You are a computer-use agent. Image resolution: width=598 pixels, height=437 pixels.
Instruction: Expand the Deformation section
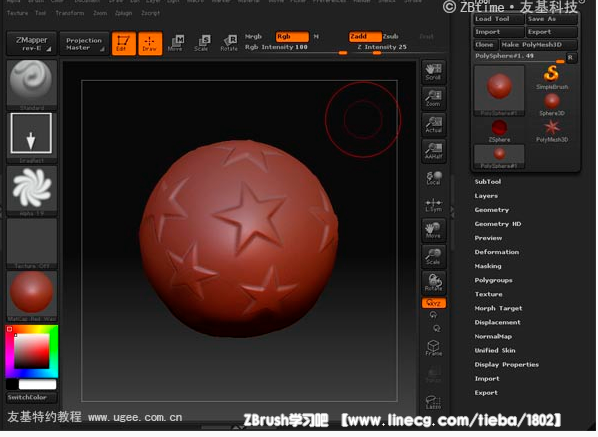click(497, 252)
